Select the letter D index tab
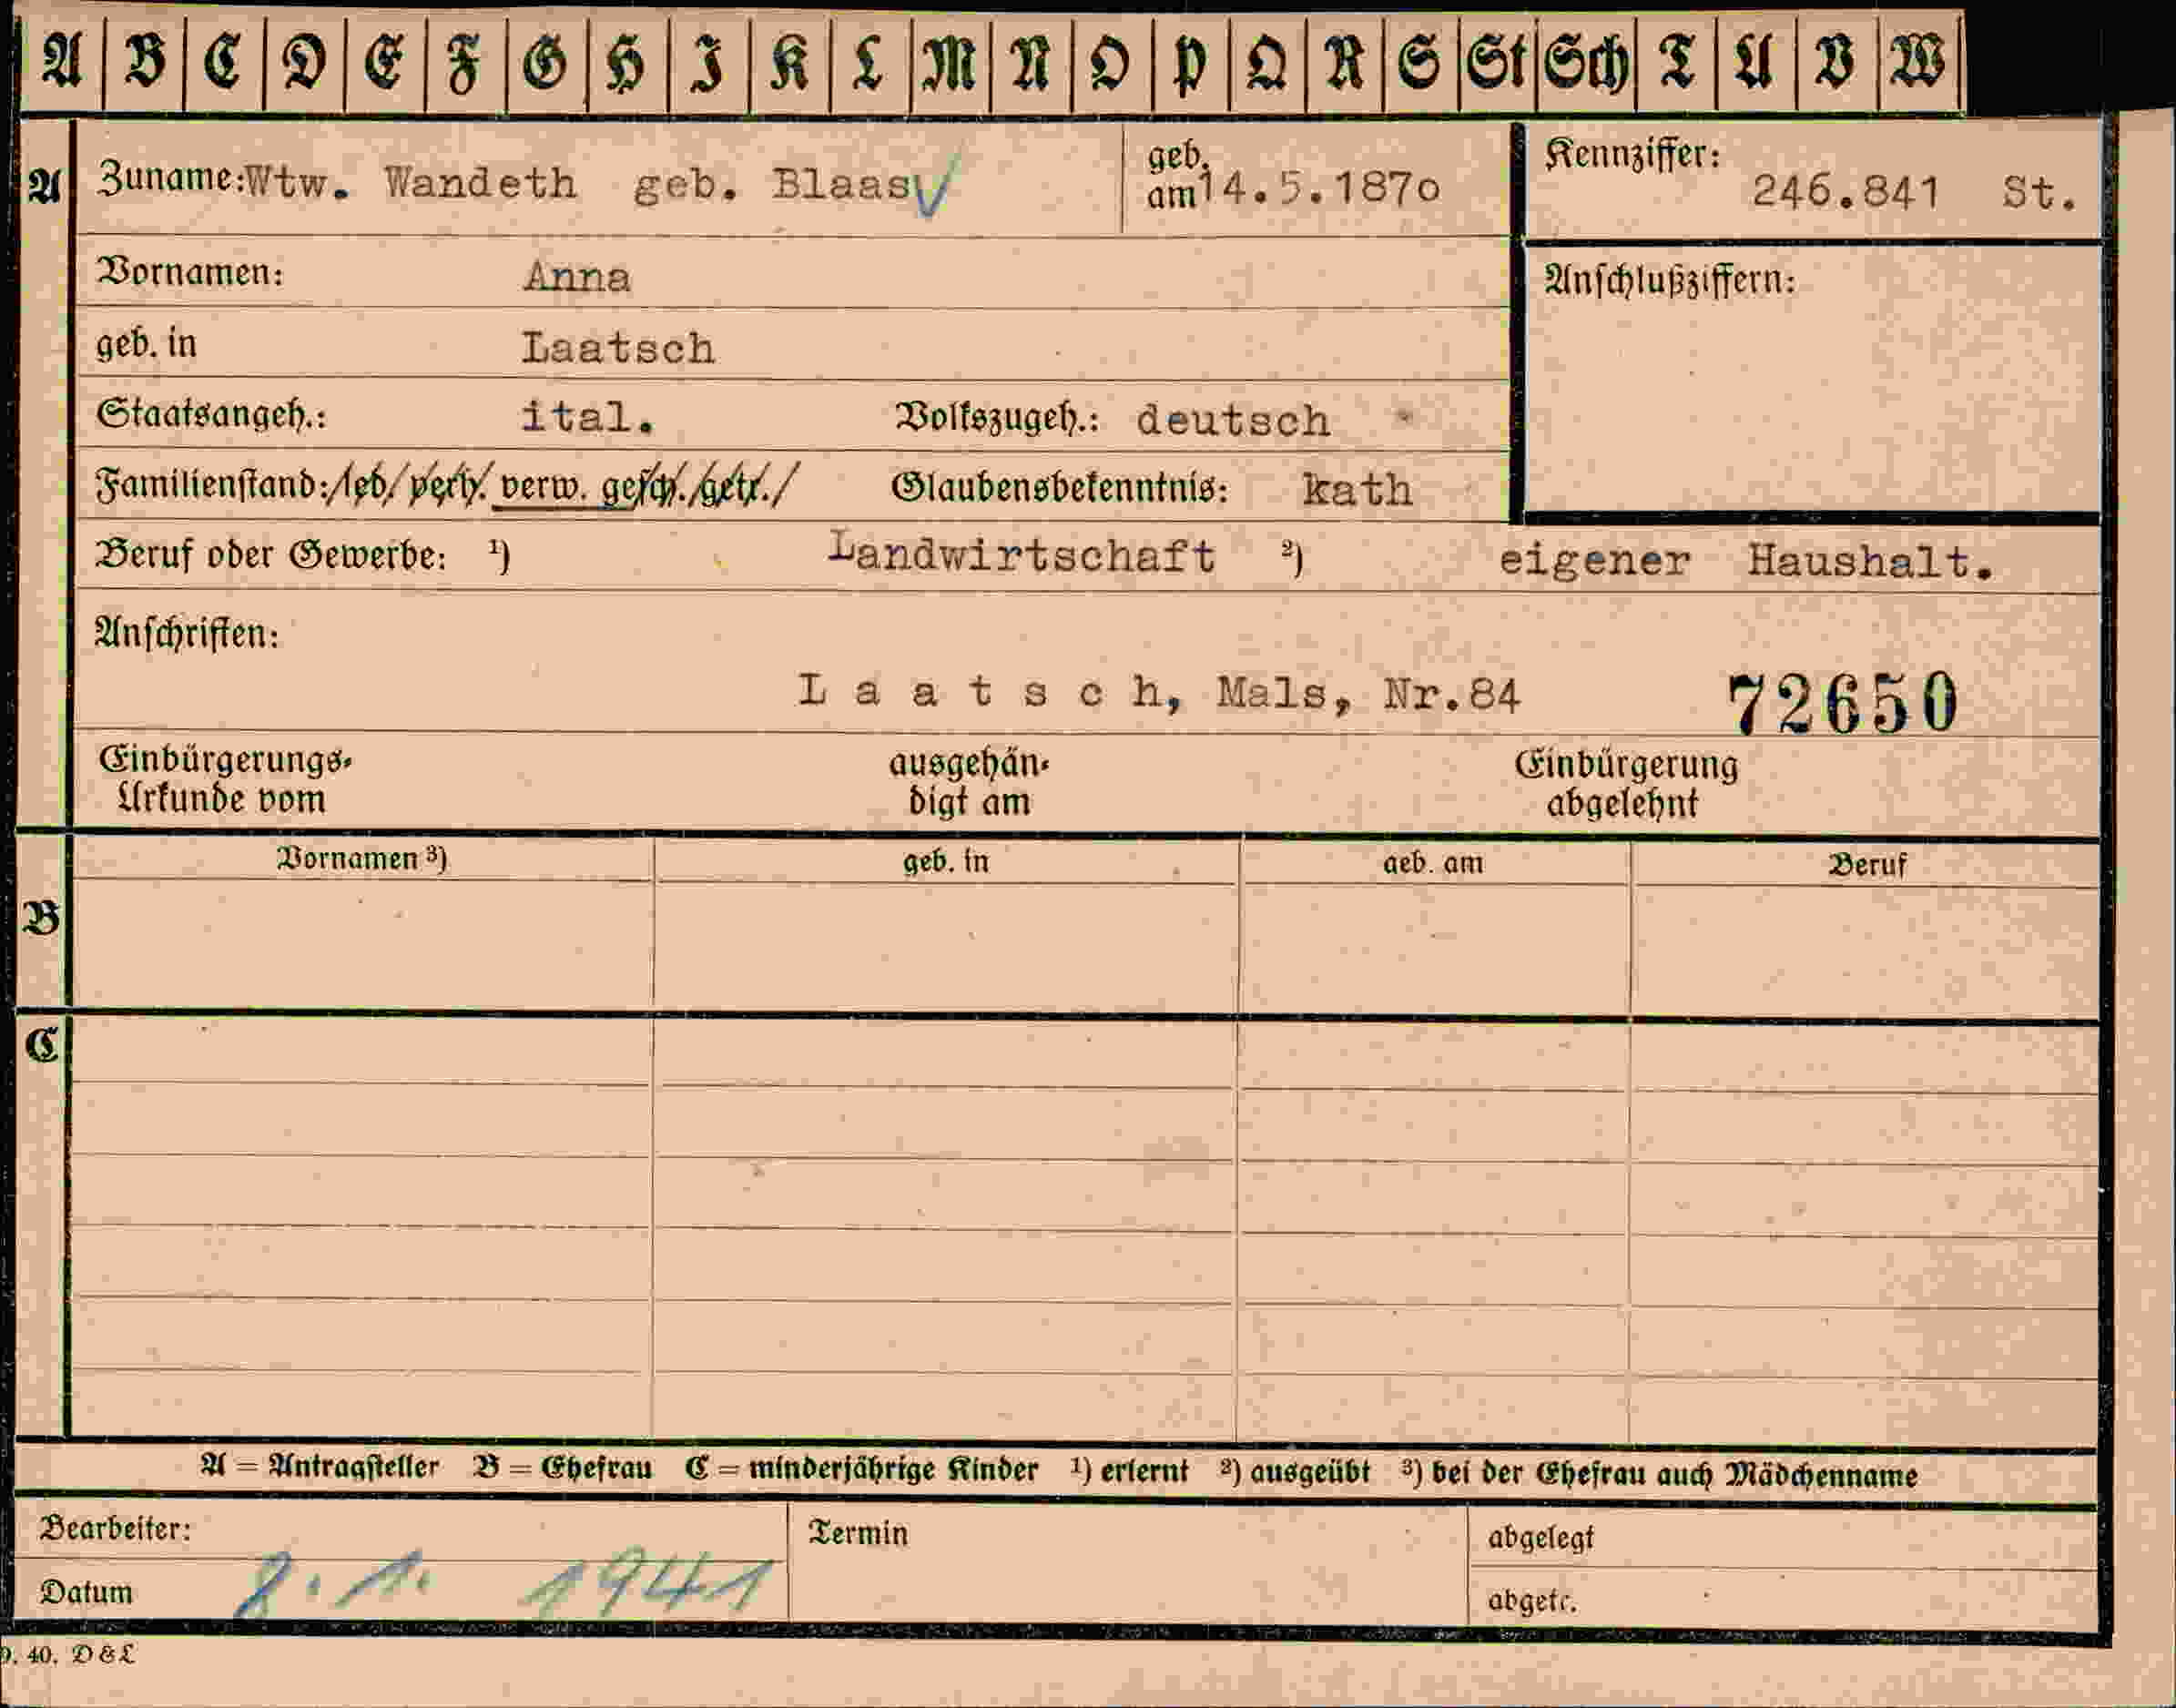Viewport: 2176px width, 1708px height. (304, 62)
